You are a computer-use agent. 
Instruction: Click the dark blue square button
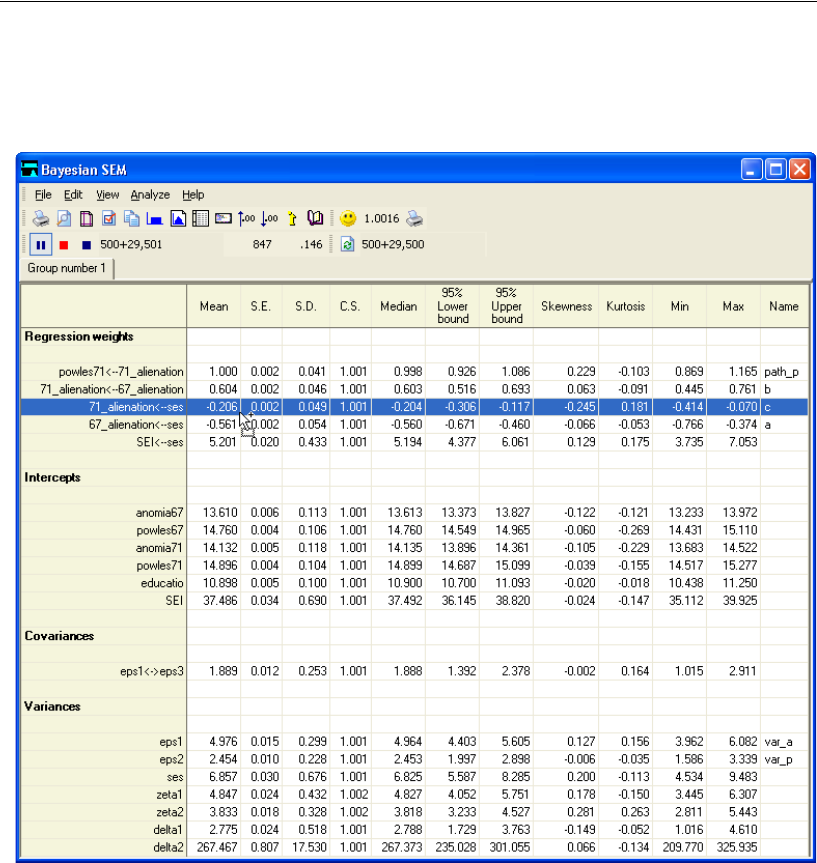tap(86, 244)
